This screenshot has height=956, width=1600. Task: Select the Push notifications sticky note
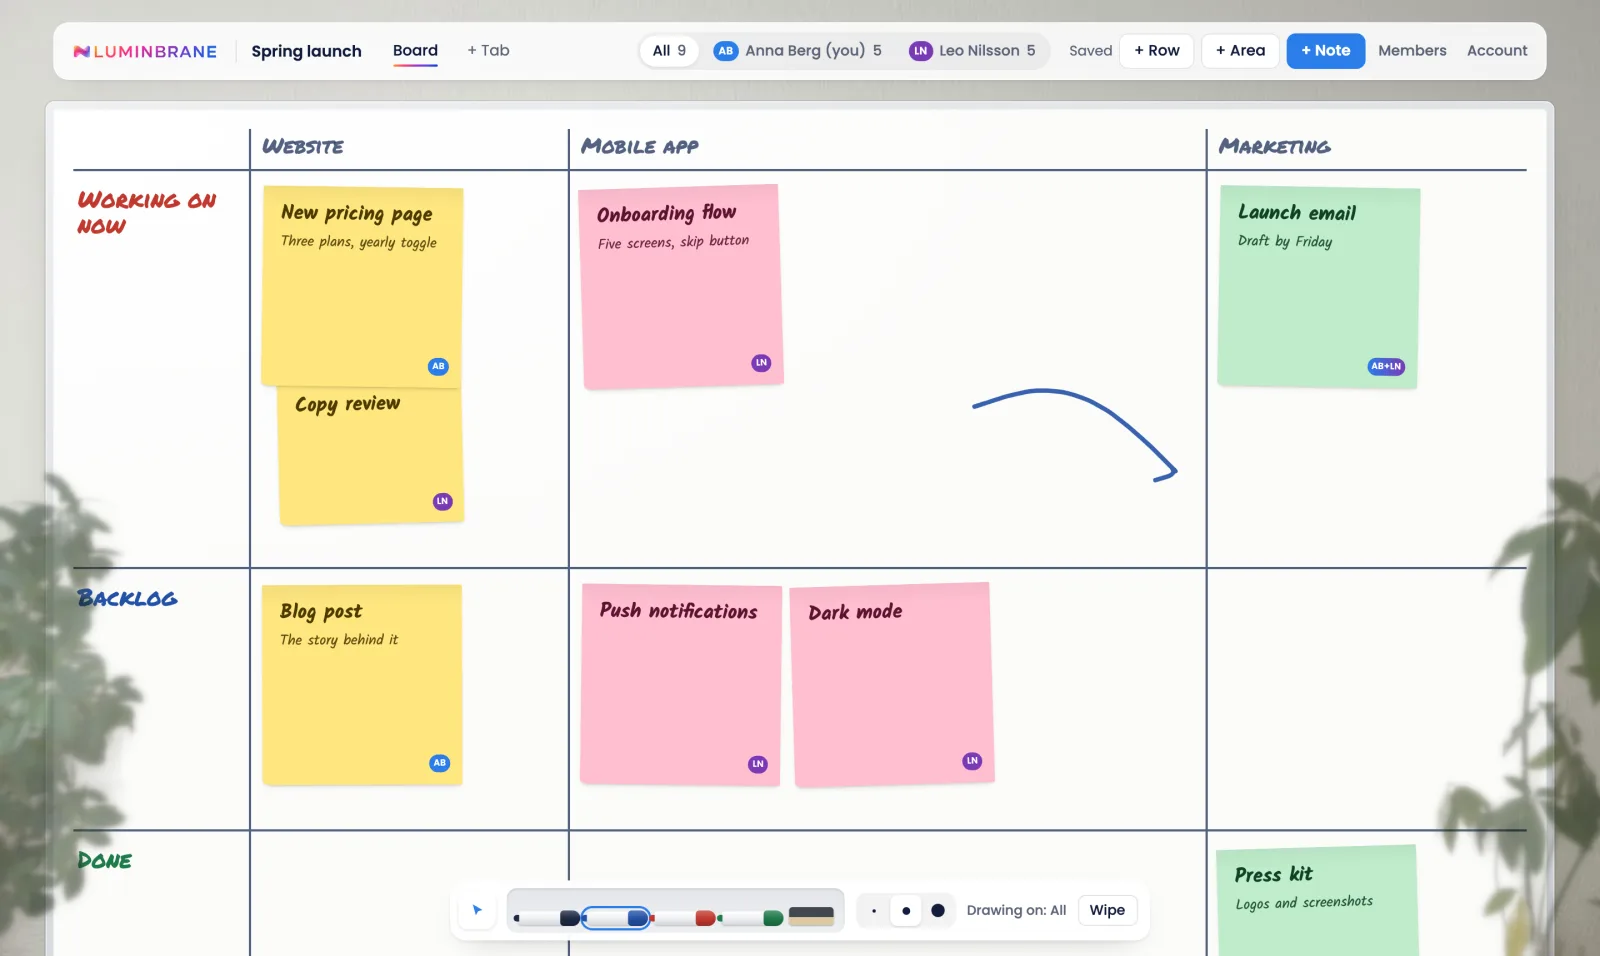coord(680,685)
